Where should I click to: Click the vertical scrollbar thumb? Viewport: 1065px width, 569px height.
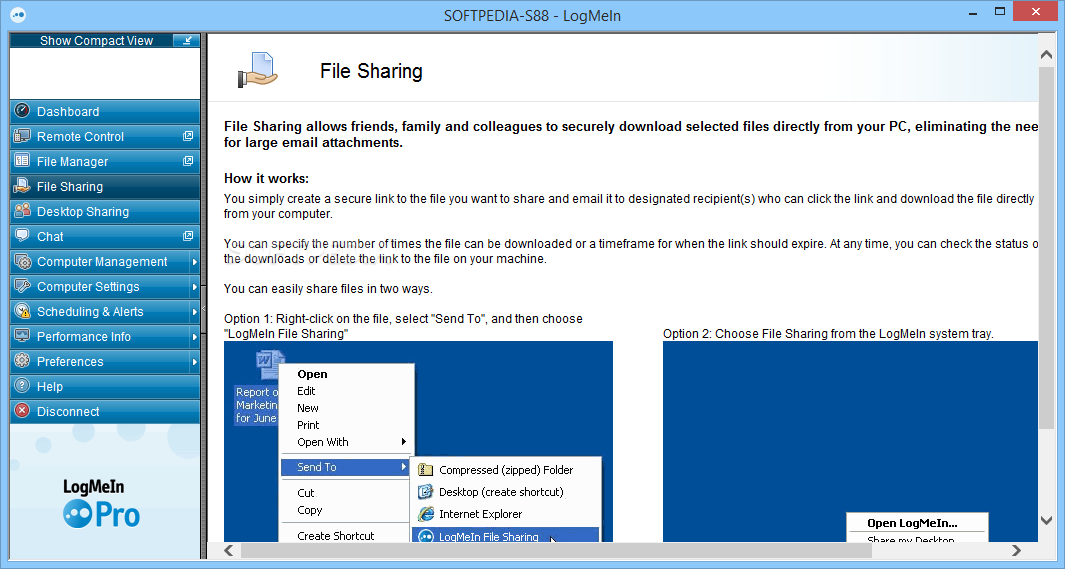pos(1046,246)
